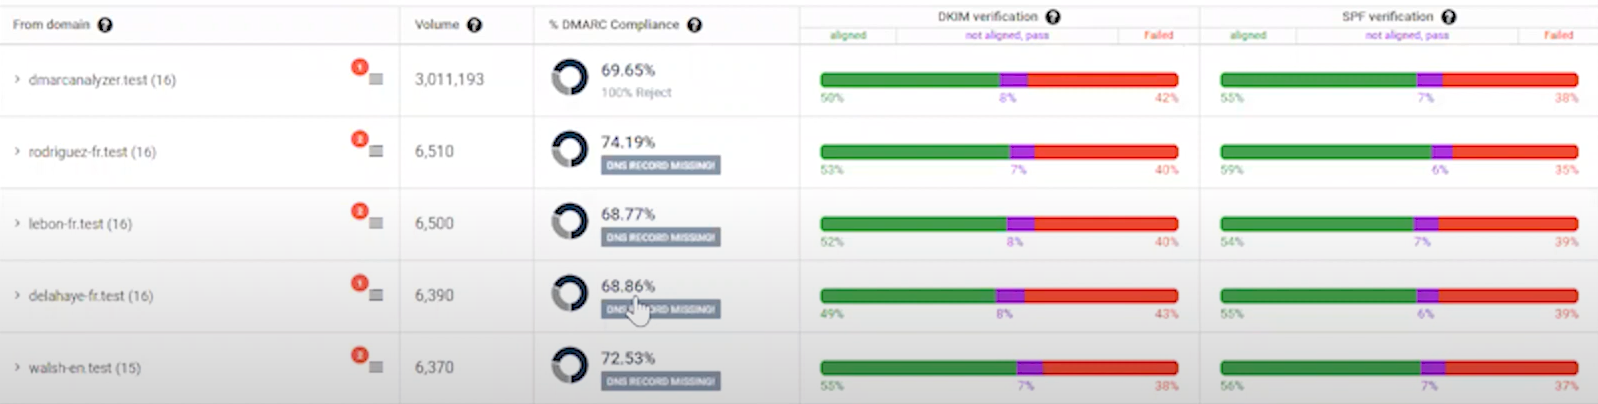The image size is (1598, 404).
Task: Open the DKIM verification help icon
Action: coord(1052,17)
